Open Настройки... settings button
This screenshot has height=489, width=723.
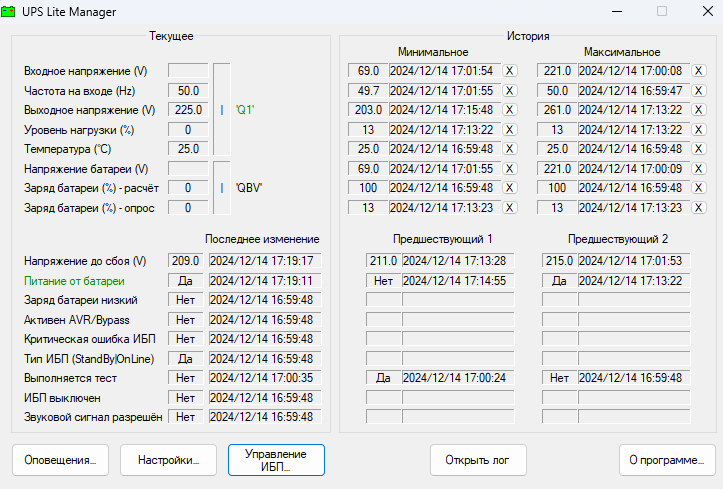tap(168, 461)
